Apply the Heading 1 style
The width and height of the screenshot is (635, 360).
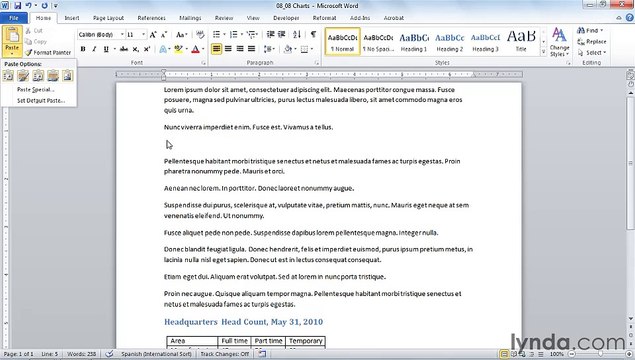pyautogui.click(x=414, y=42)
